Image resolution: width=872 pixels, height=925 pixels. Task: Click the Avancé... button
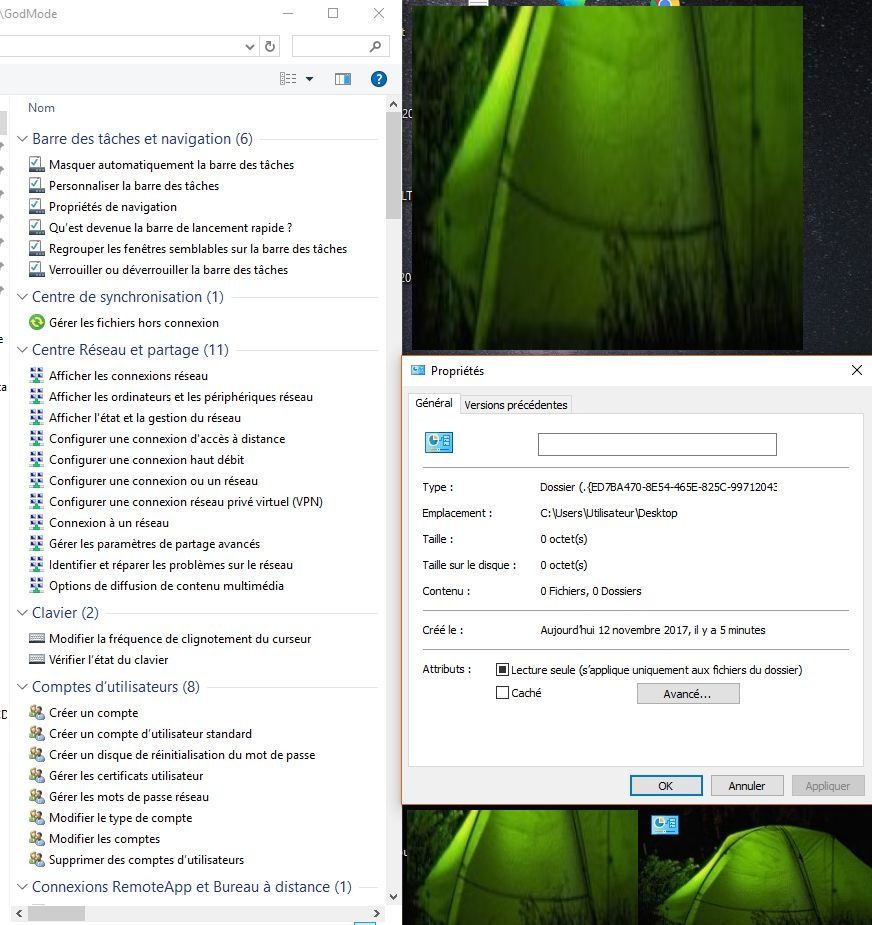pyautogui.click(x=687, y=694)
